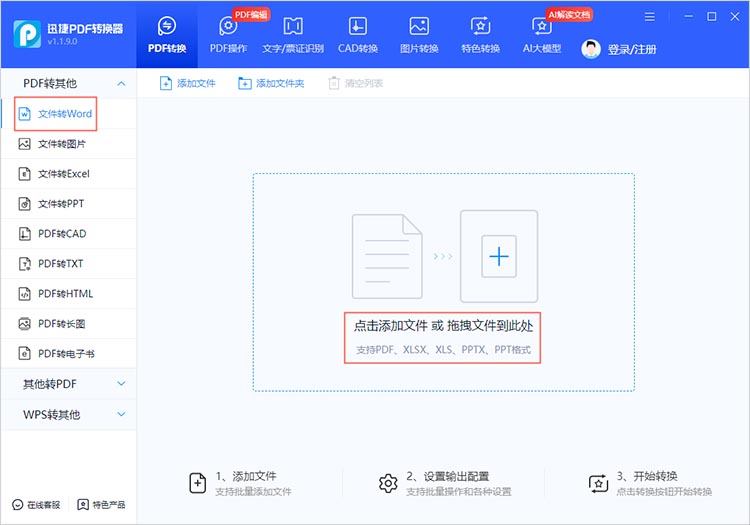Click the user avatar icon
Image resolution: width=750 pixels, height=525 pixels.
tap(591, 49)
